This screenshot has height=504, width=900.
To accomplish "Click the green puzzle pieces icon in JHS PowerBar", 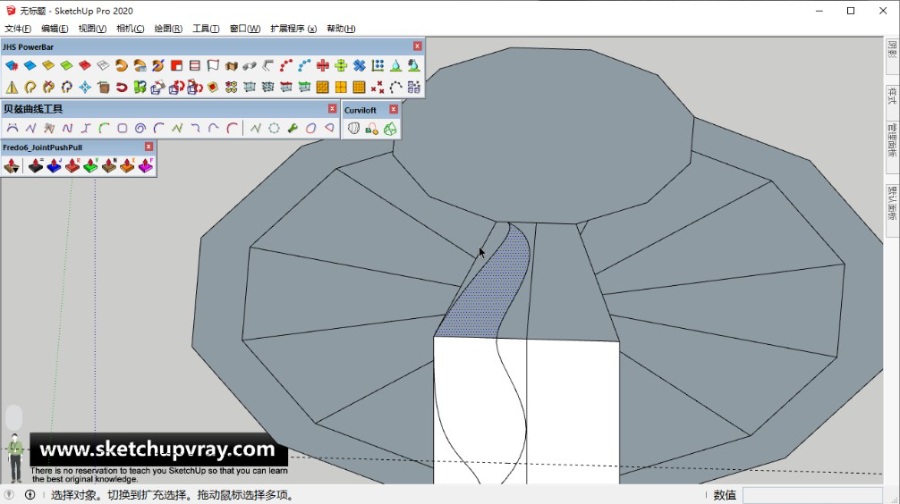I will point(140,87).
